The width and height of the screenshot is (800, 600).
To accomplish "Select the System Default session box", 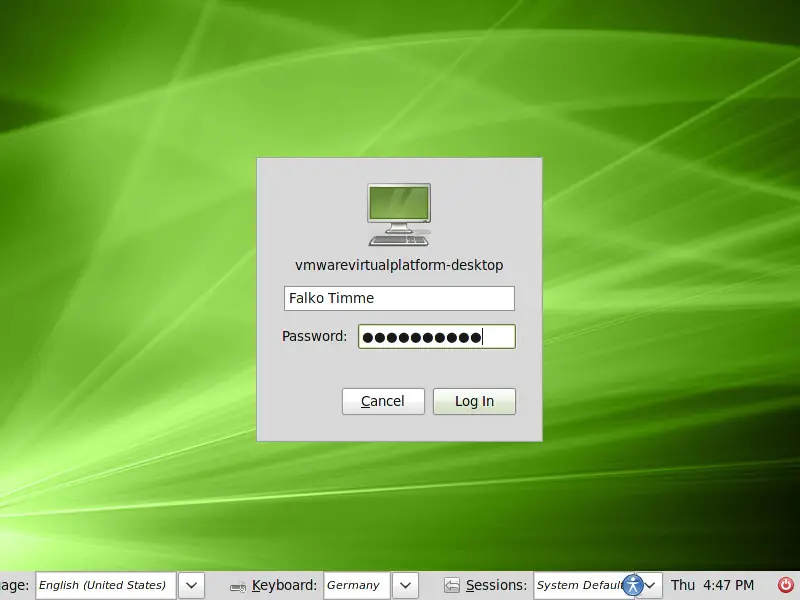I will point(578,585).
